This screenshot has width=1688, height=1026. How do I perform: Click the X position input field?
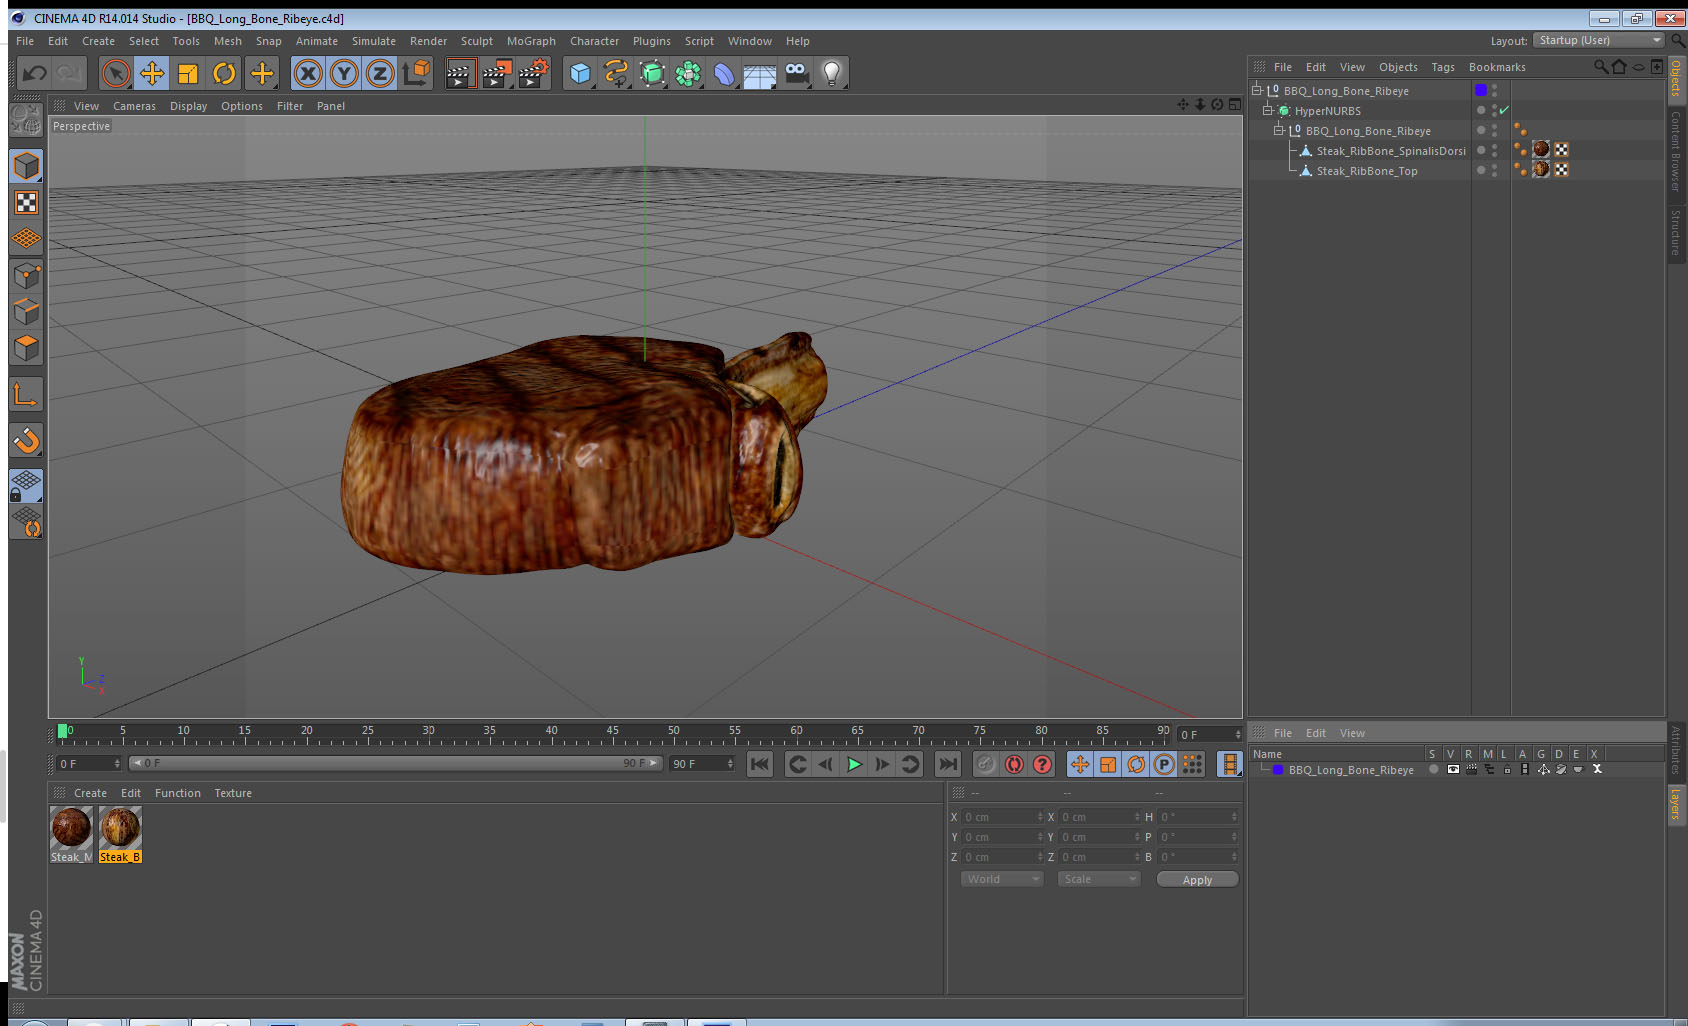coord(1002,817)
